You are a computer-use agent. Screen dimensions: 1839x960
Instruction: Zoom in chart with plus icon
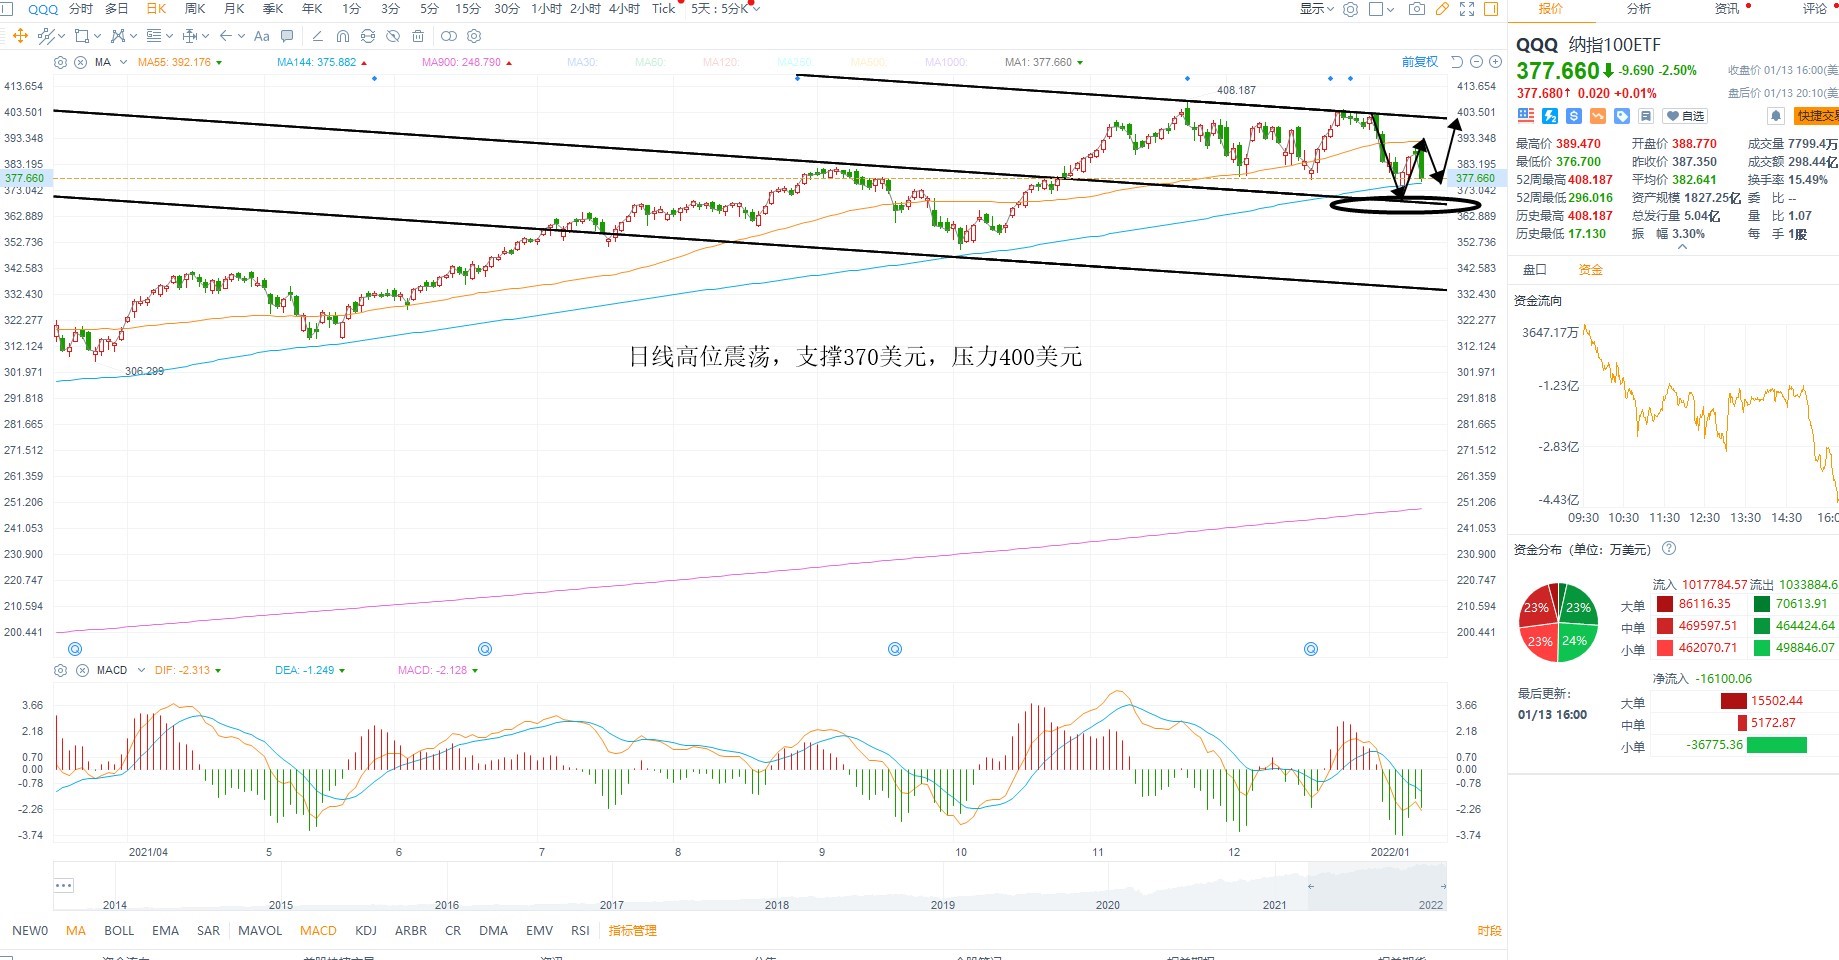point(1496,62)
